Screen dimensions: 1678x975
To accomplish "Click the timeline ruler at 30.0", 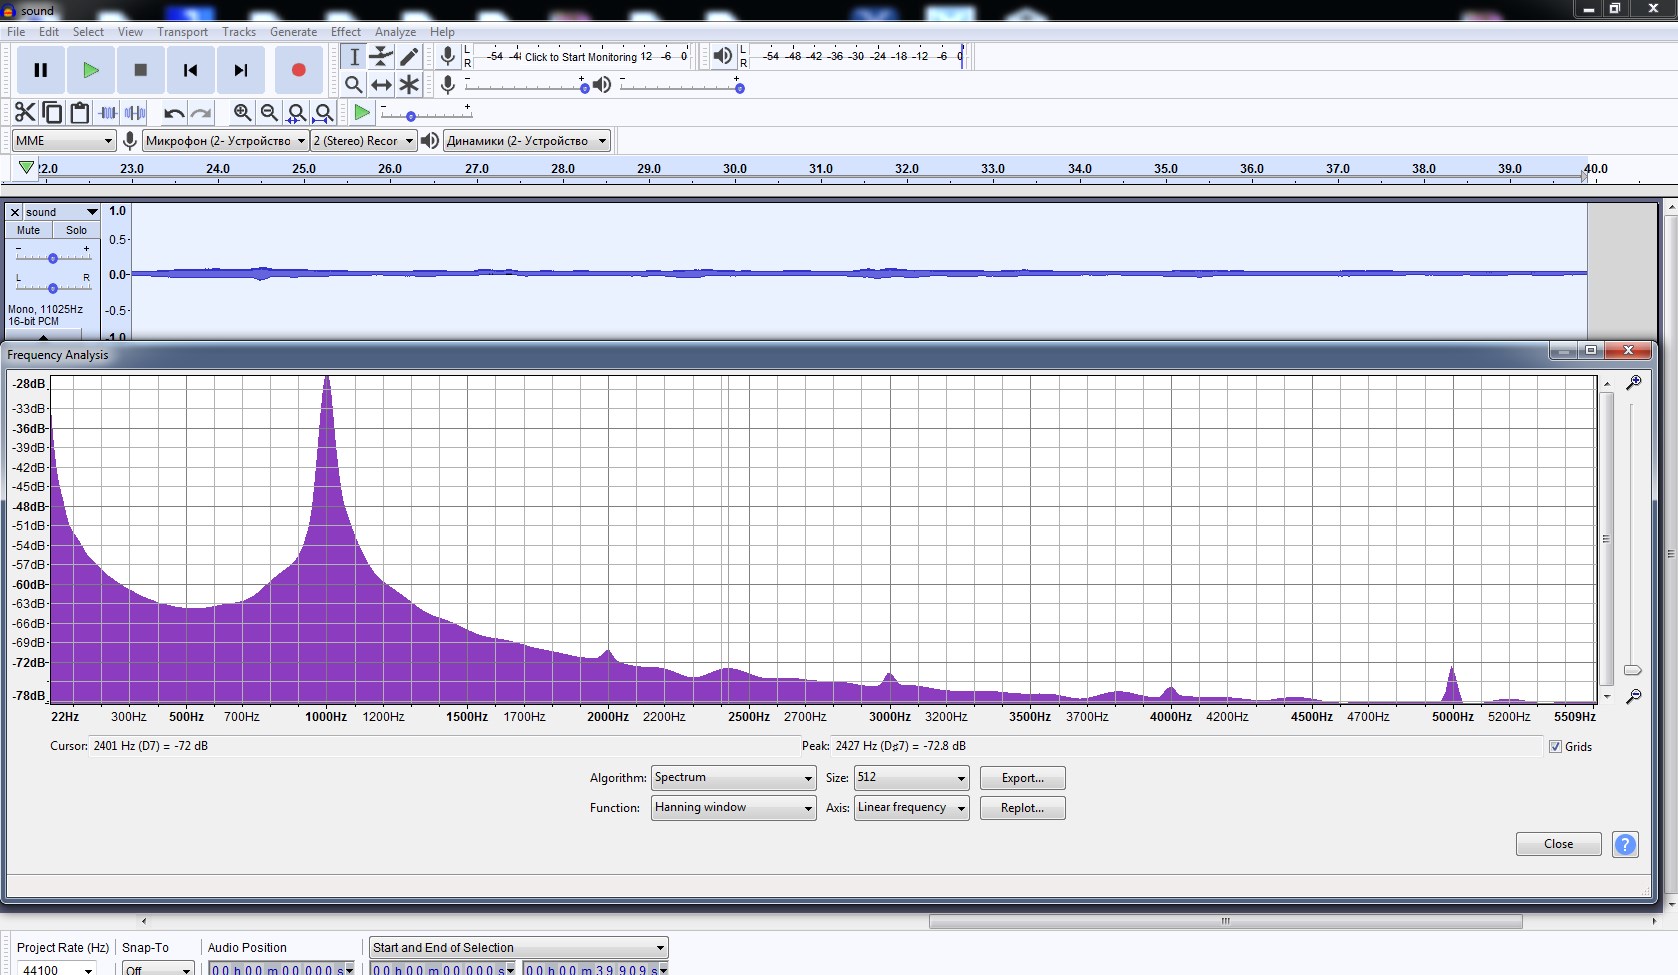I will tap(735, 169).
